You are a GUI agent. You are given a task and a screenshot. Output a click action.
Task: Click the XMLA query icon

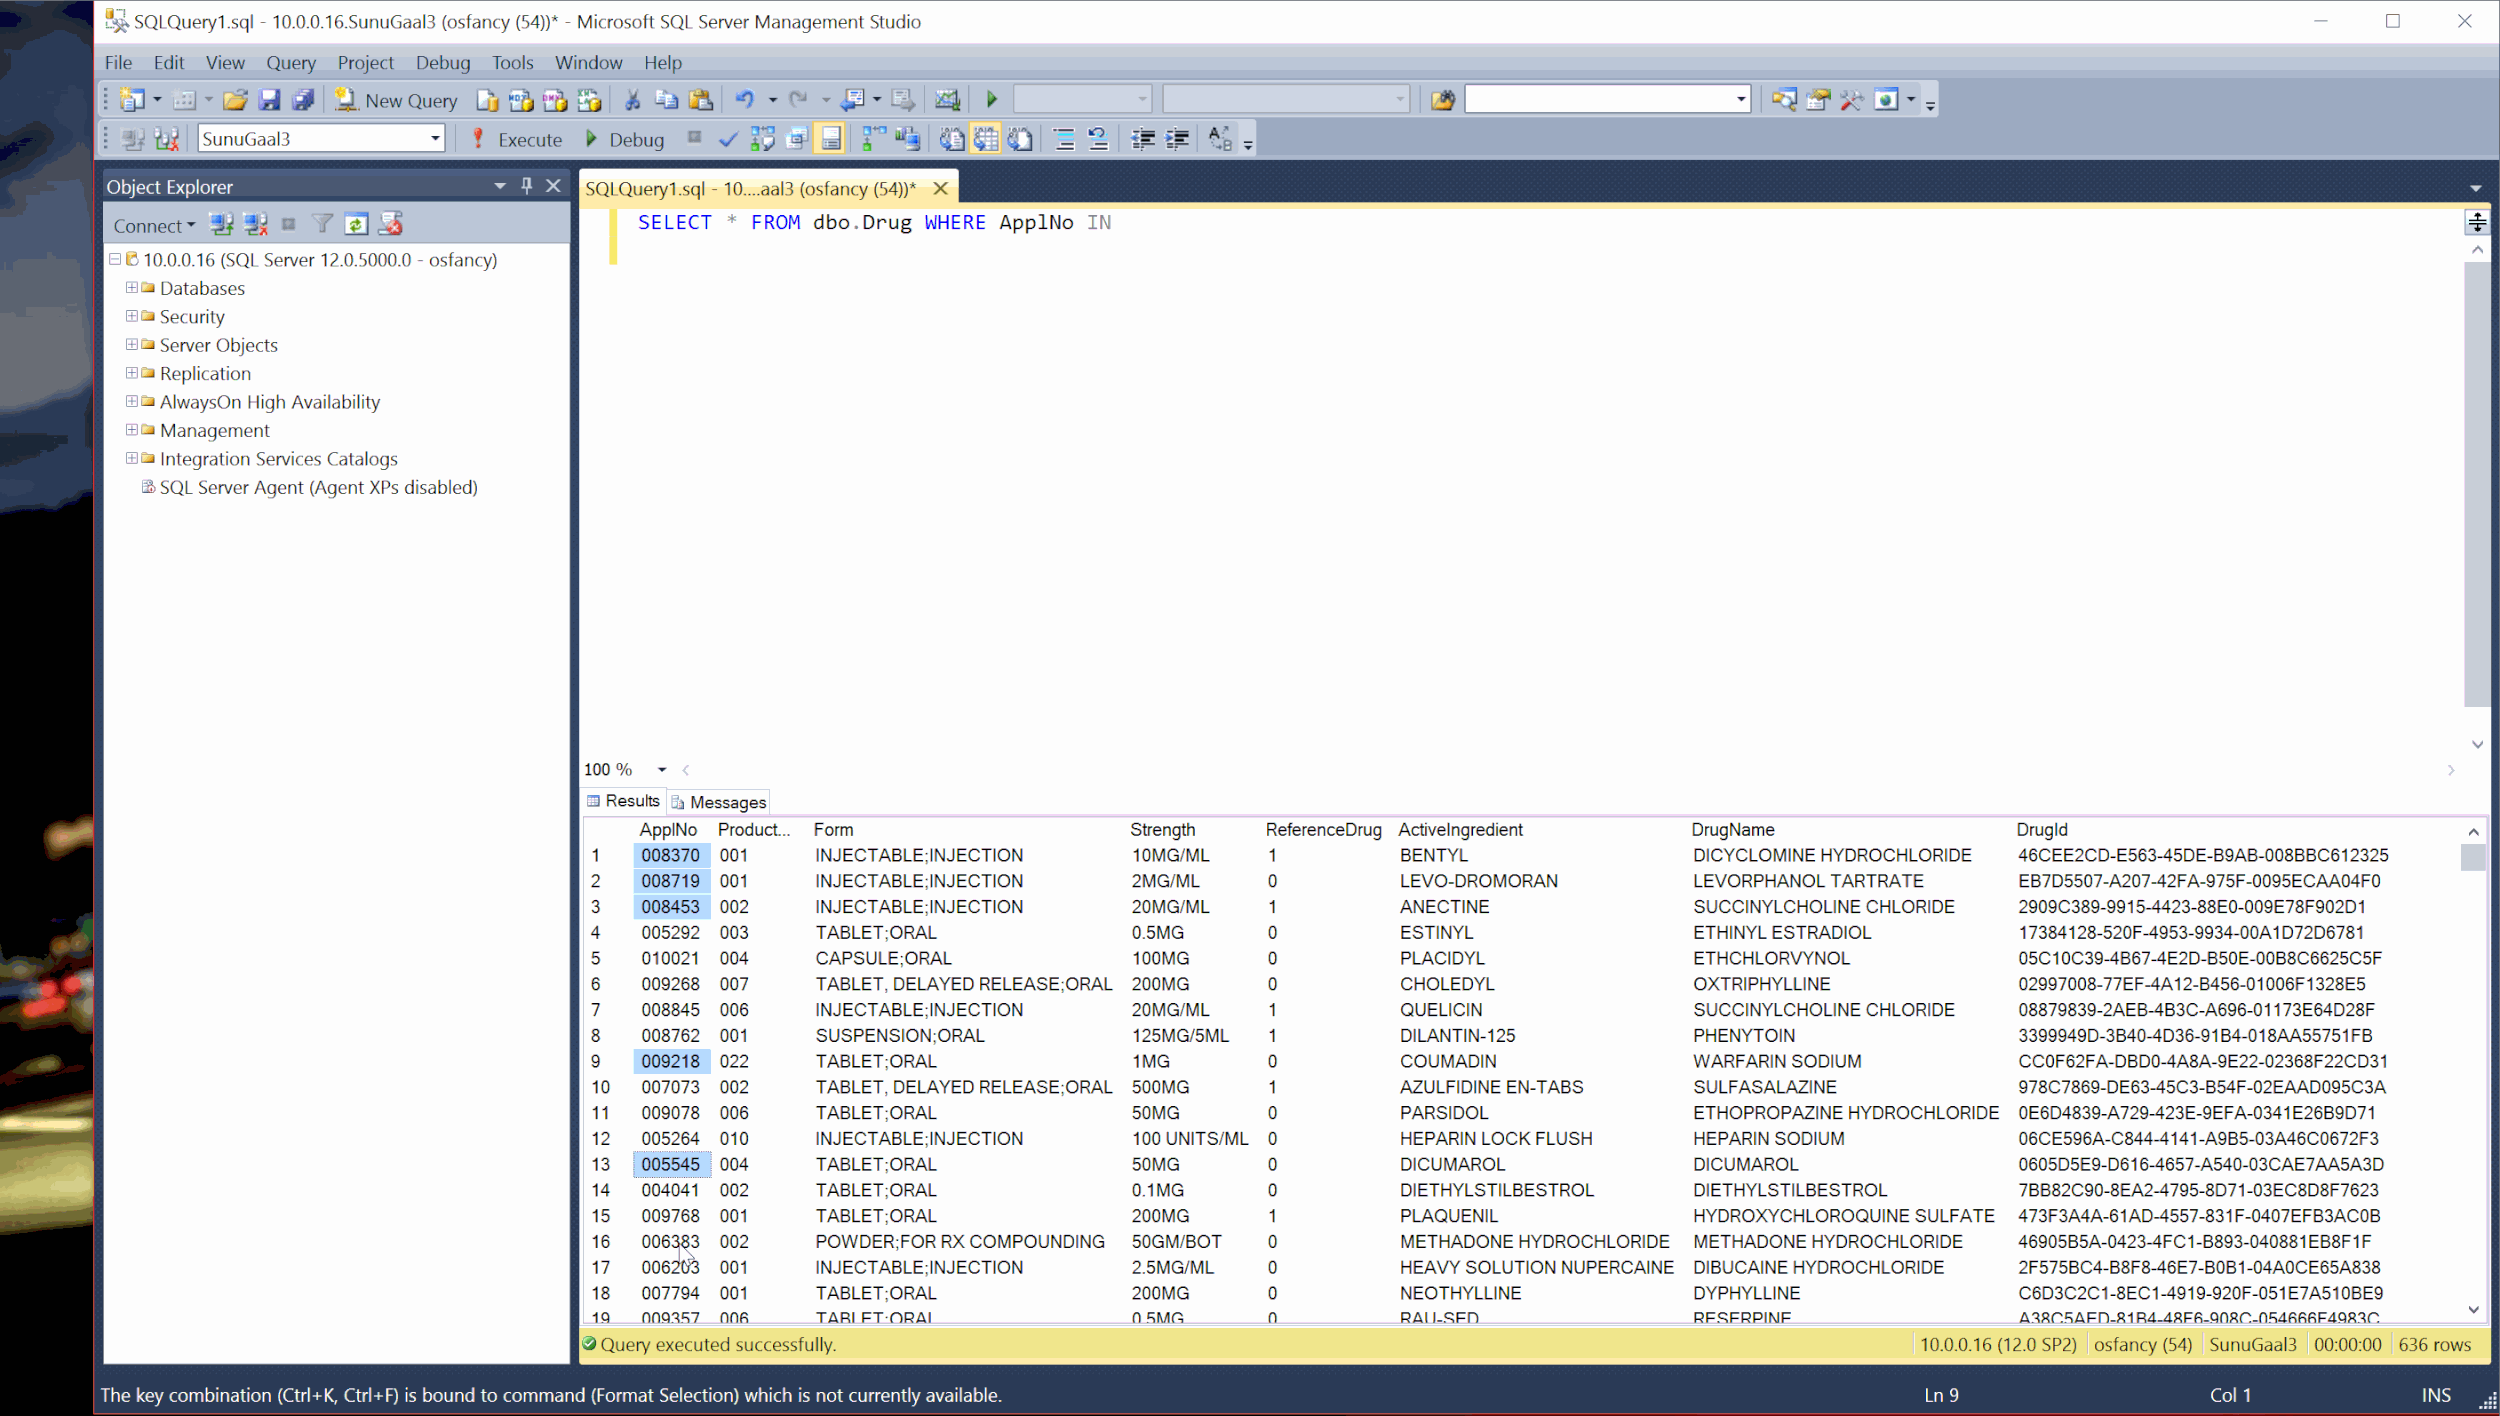click(x=589, y=100)
